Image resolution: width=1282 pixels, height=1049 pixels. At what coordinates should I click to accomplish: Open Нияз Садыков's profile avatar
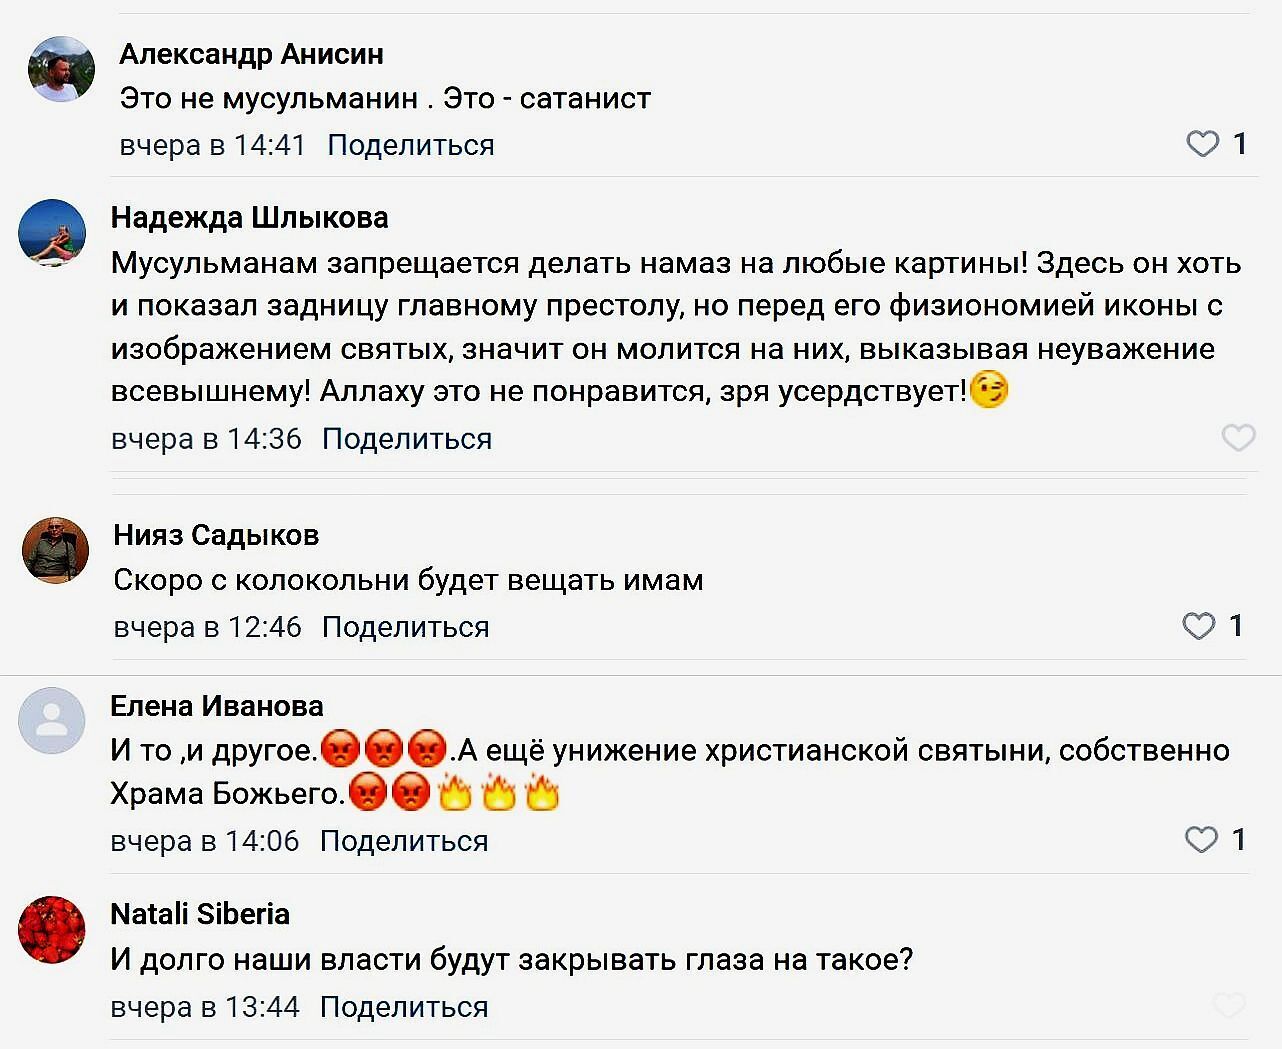[56, 550]
